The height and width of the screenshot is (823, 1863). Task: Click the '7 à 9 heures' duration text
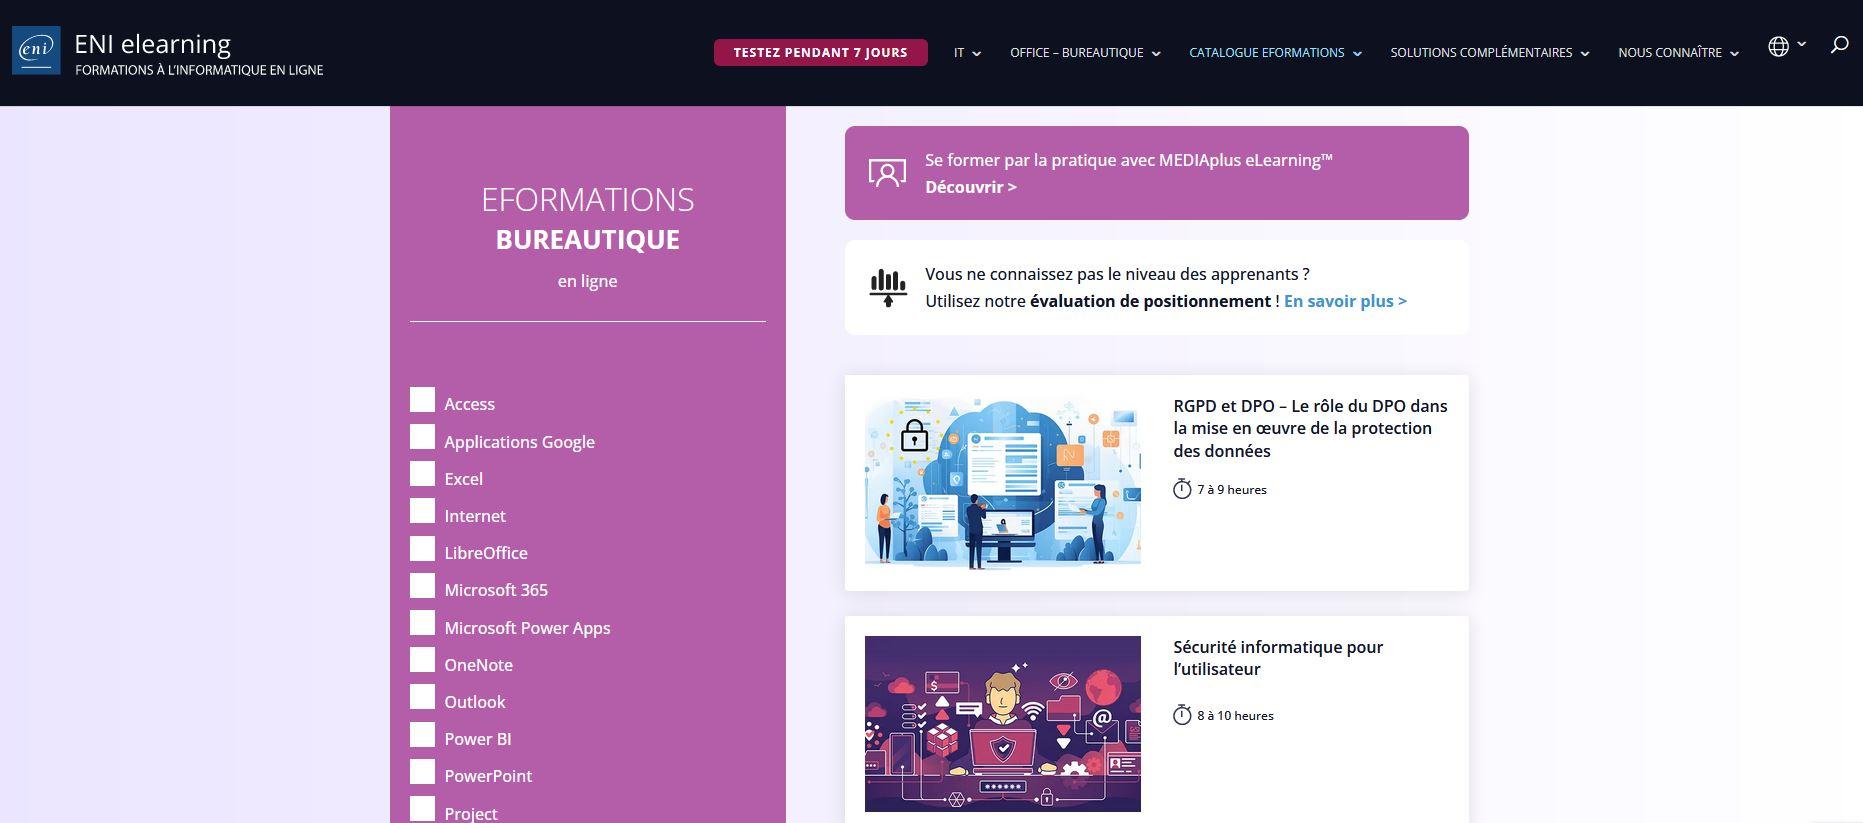click(x=1232, y=489)
